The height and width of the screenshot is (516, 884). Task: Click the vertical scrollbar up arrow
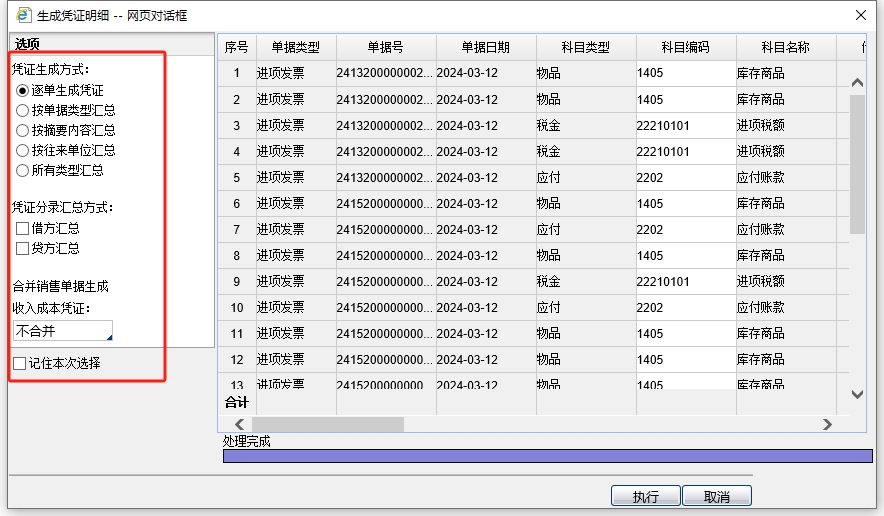858,83
